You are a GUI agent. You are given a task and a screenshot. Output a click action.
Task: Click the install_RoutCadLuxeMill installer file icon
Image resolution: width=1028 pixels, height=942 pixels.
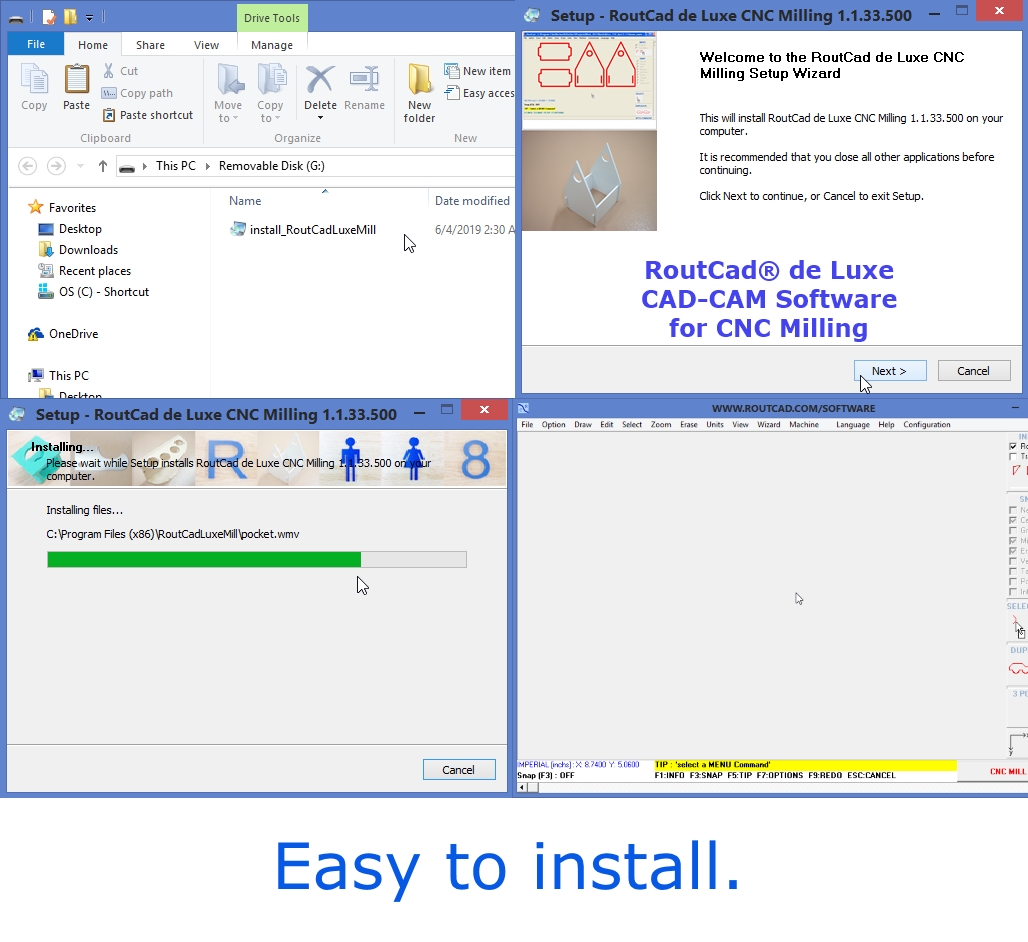tap(237, 229)
